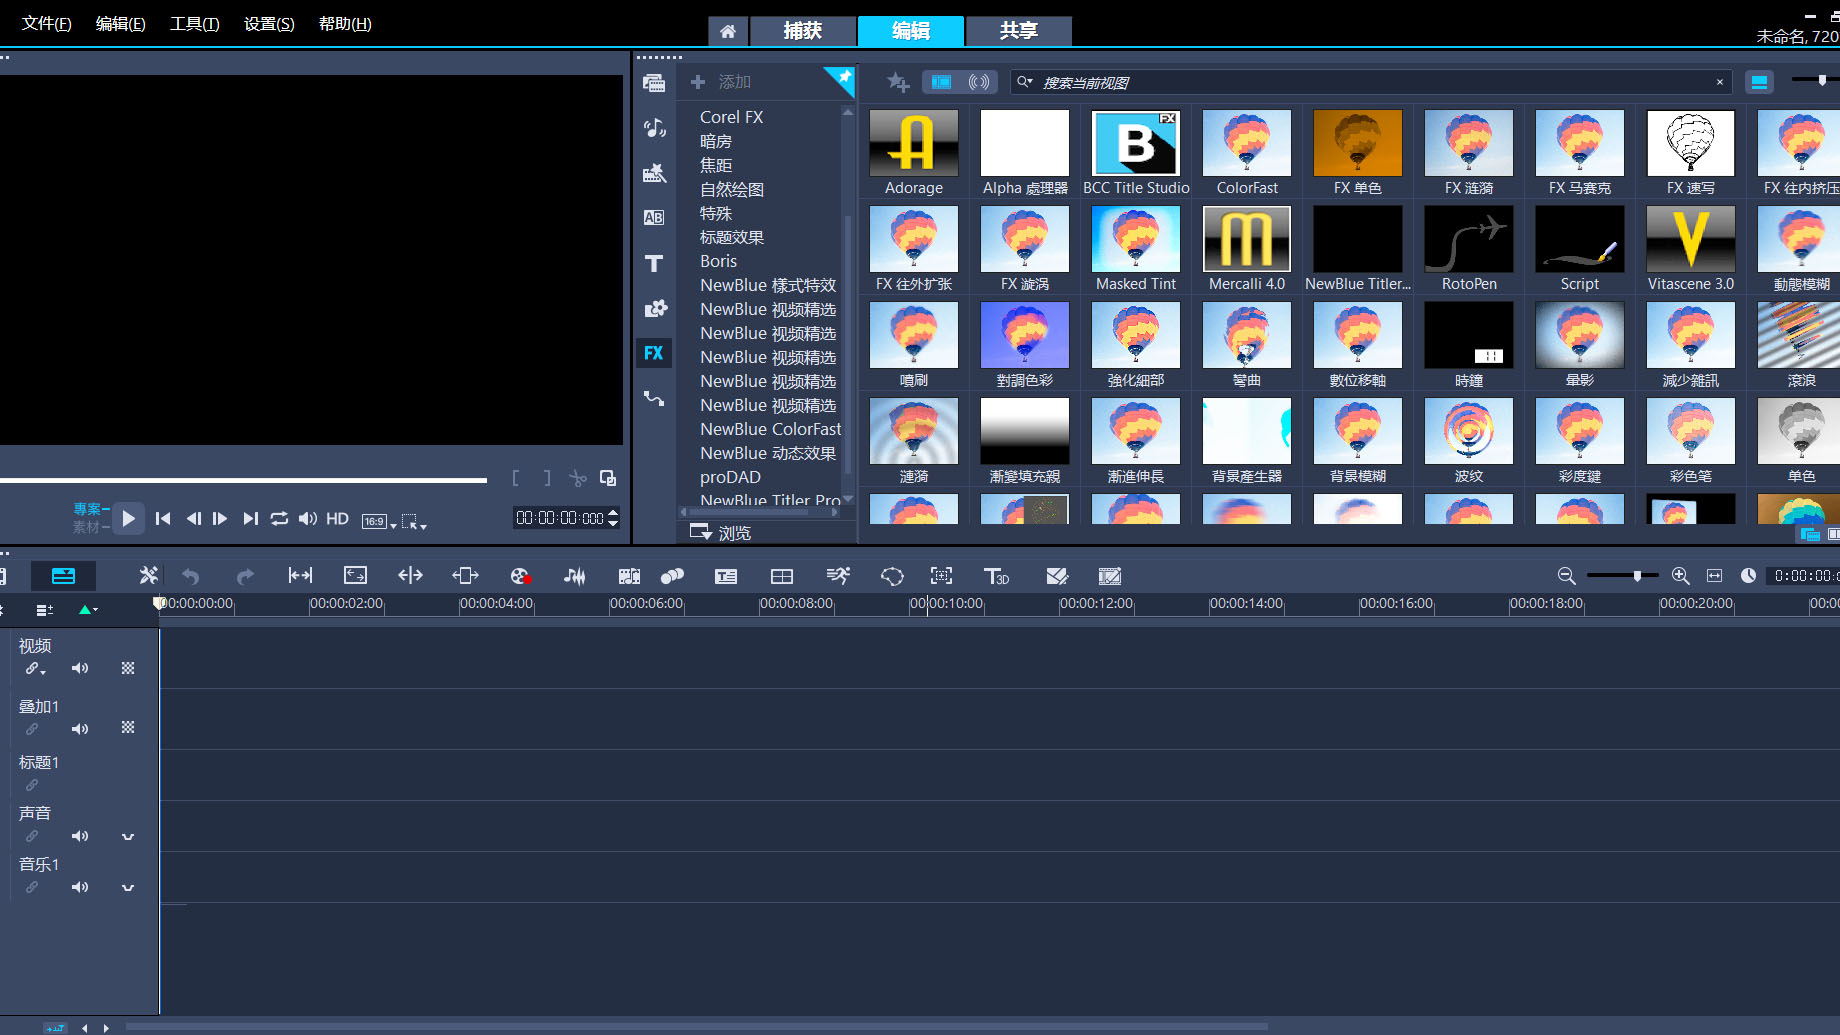Click the Redo arrow in timeline toolbar
This screenshot has height=1035, width=1840.
(245, 576)
